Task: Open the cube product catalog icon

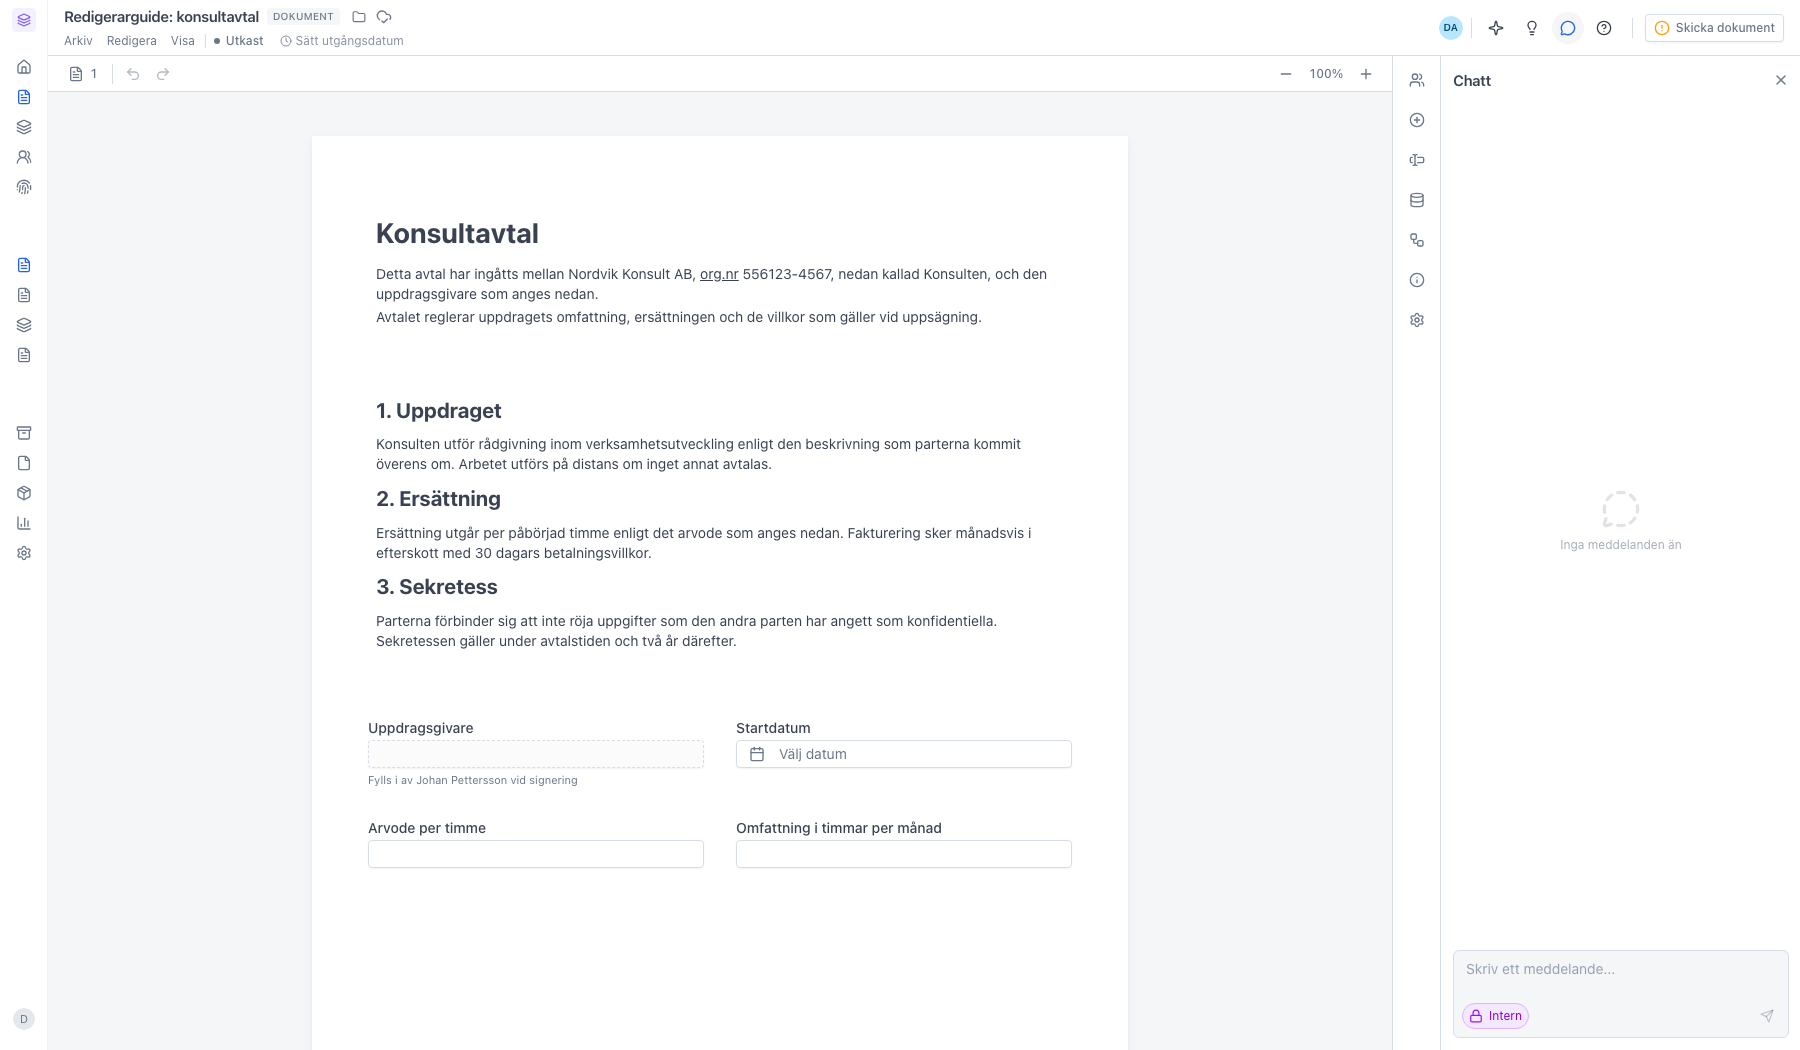Action: pyautogui.click(x=24, y=493)
